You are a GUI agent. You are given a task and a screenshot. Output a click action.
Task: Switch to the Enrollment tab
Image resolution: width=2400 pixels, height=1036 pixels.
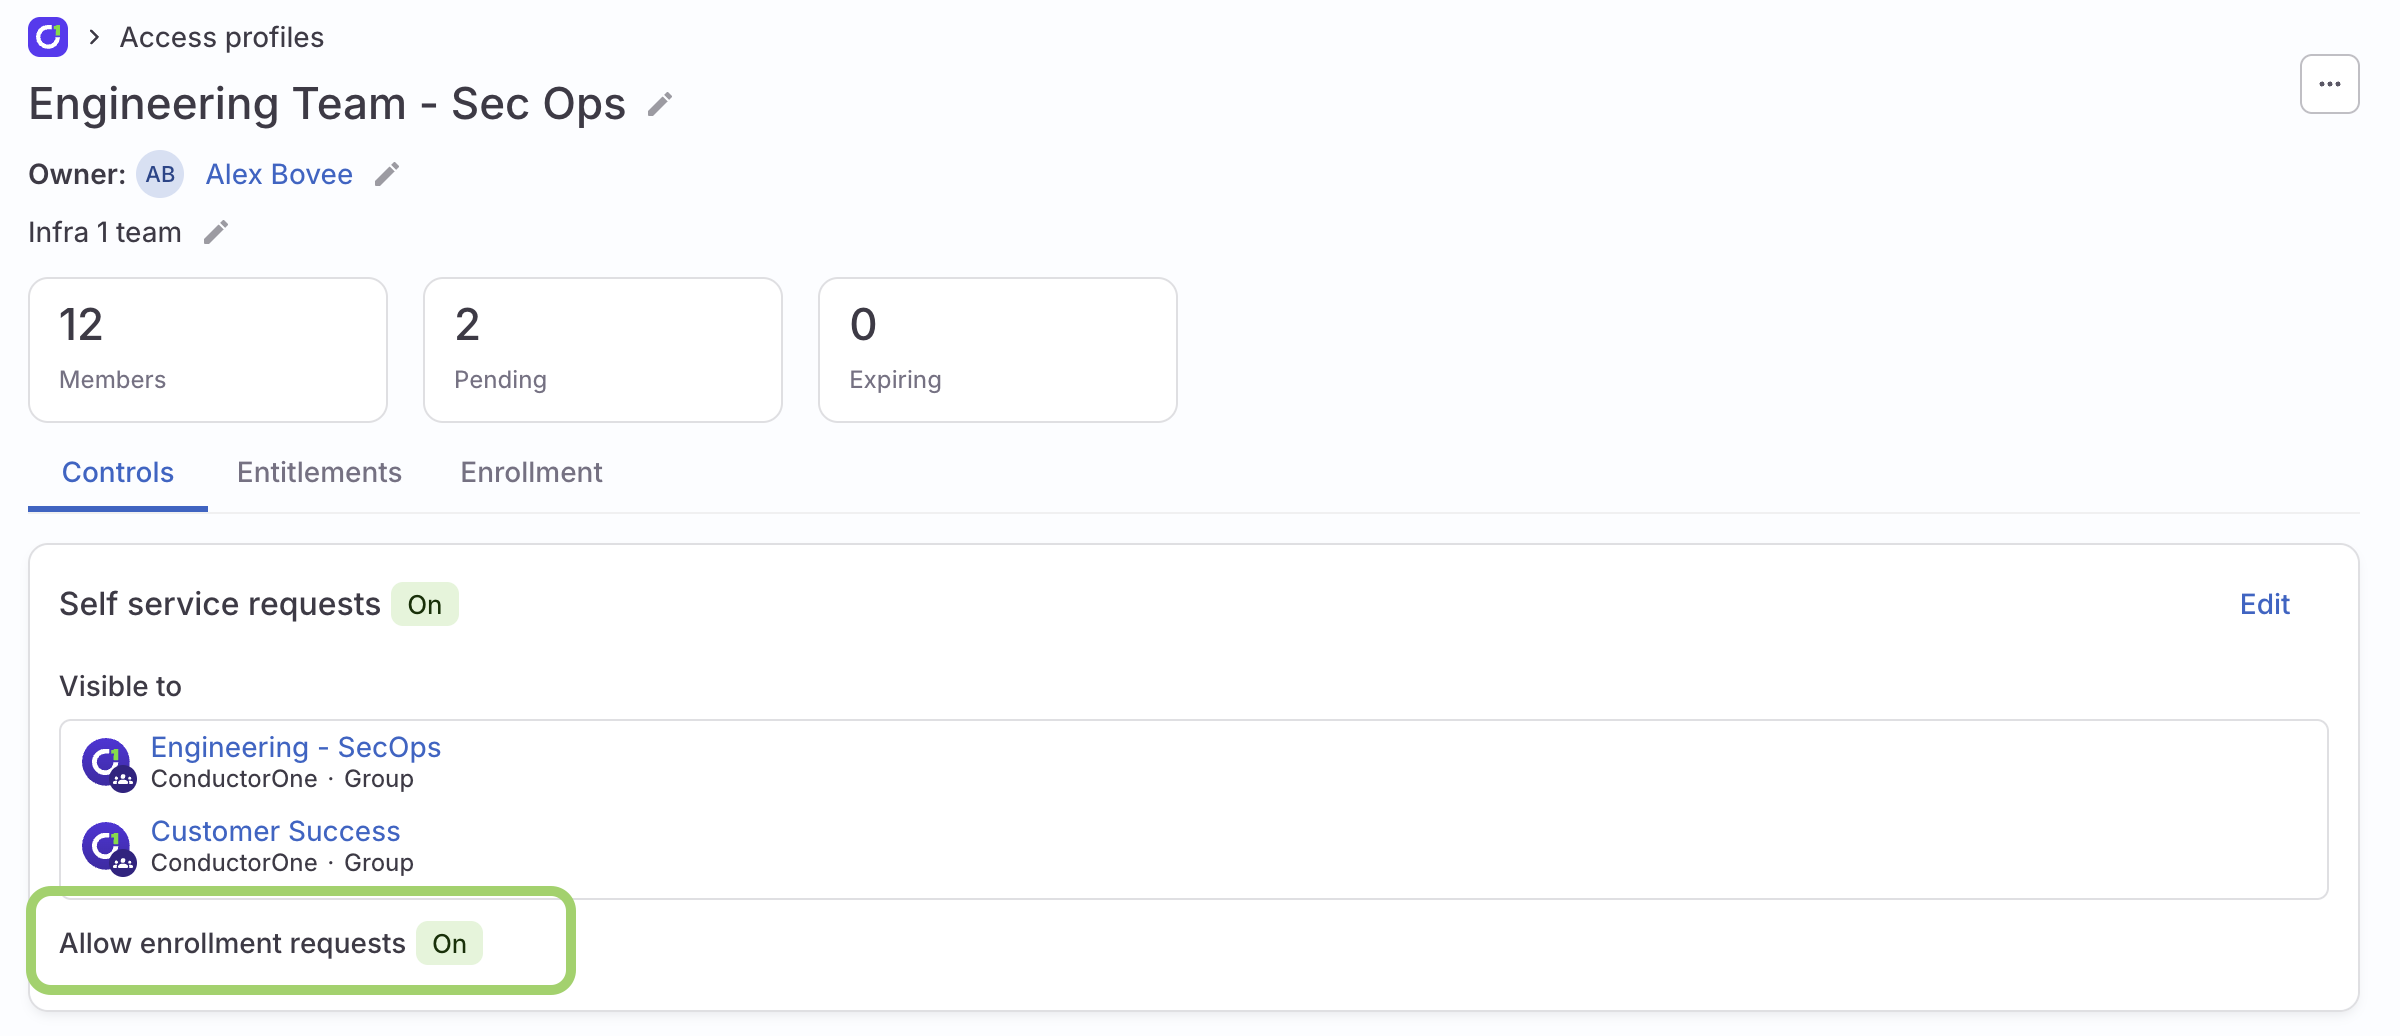pos(531,472)
